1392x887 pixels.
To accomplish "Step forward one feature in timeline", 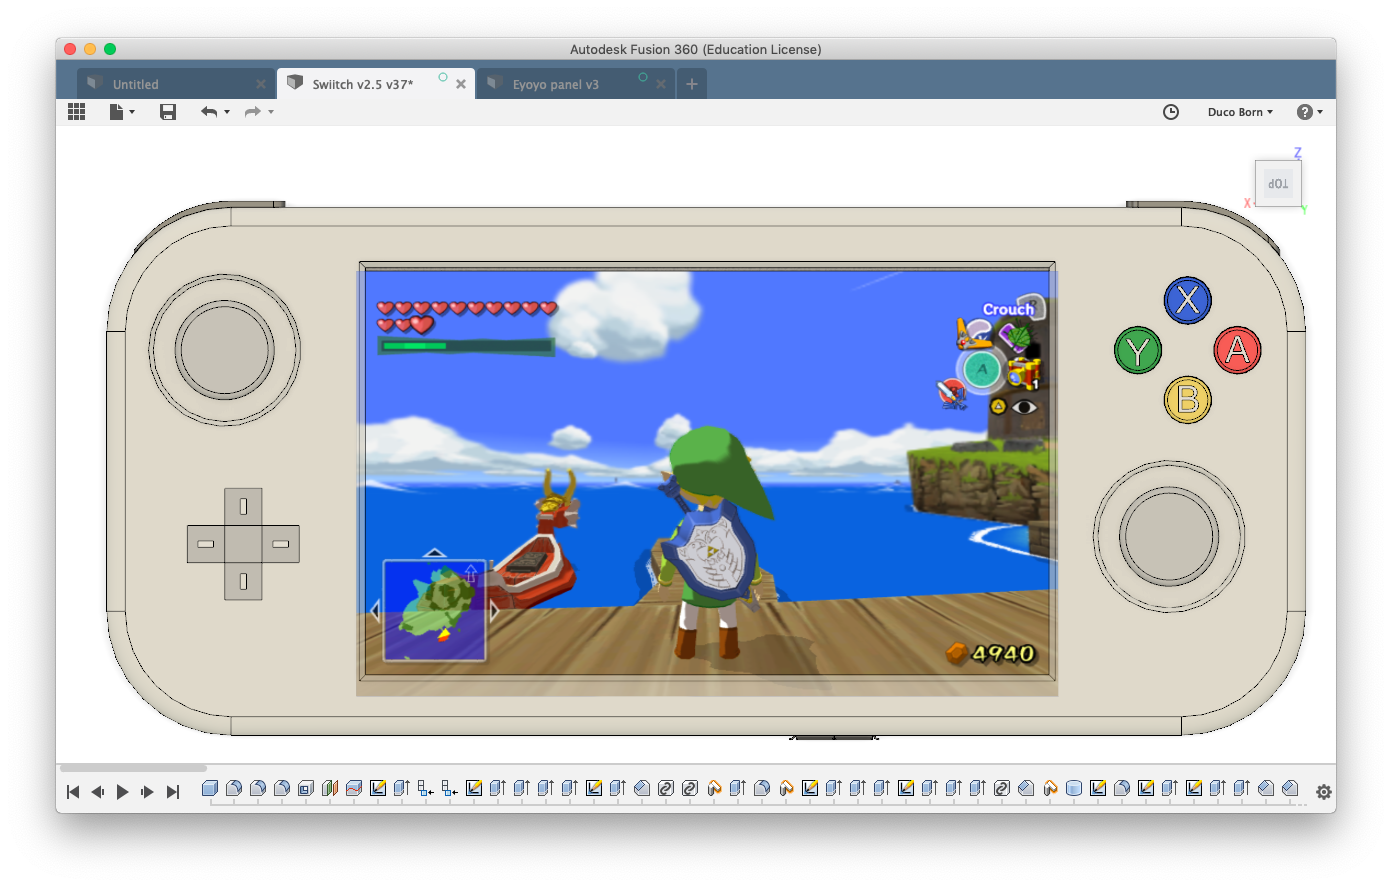I will (x=148, y=792).
